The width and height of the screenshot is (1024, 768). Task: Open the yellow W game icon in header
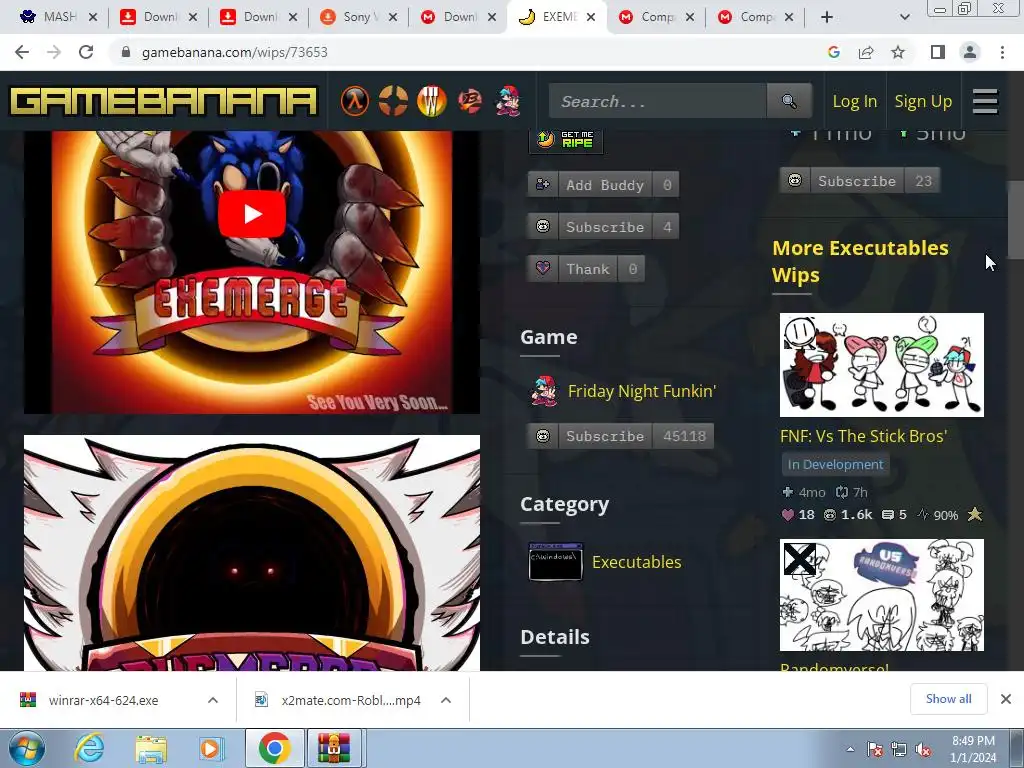pyautogui.click(x=431, y=101)
